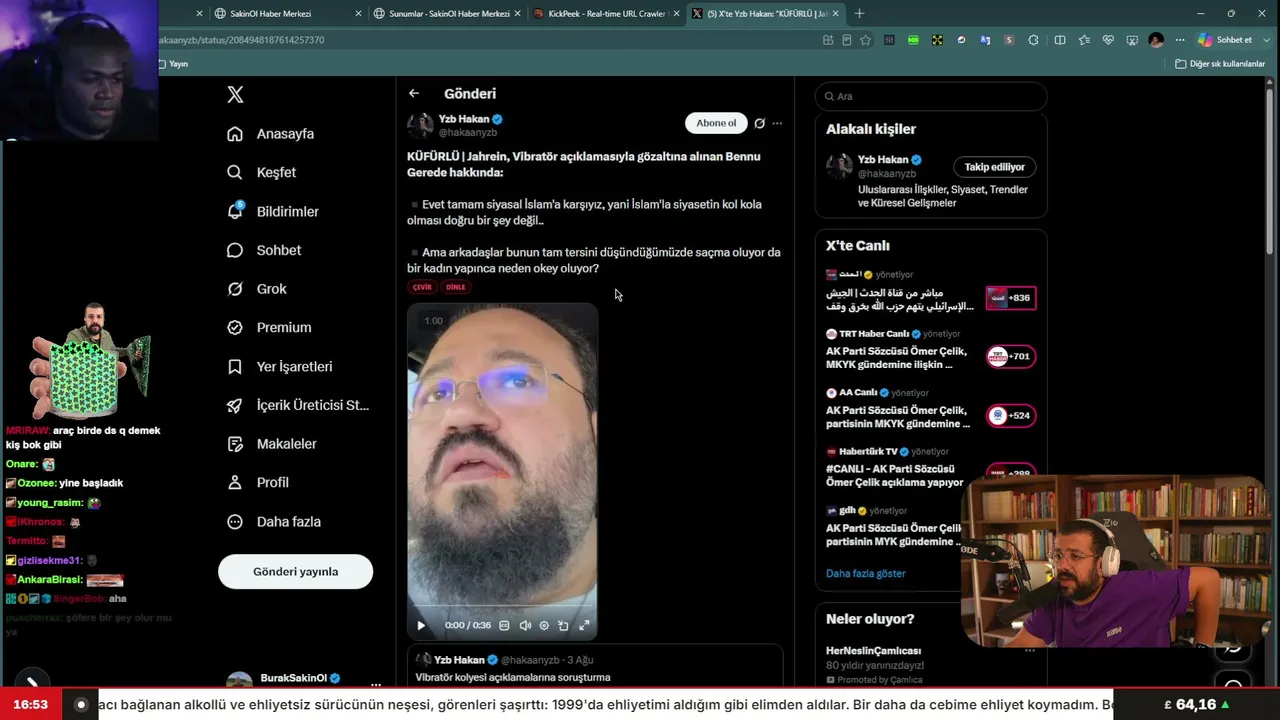Switch to Sunumlar - SakinOl Haber Merkezi tab

449,14
